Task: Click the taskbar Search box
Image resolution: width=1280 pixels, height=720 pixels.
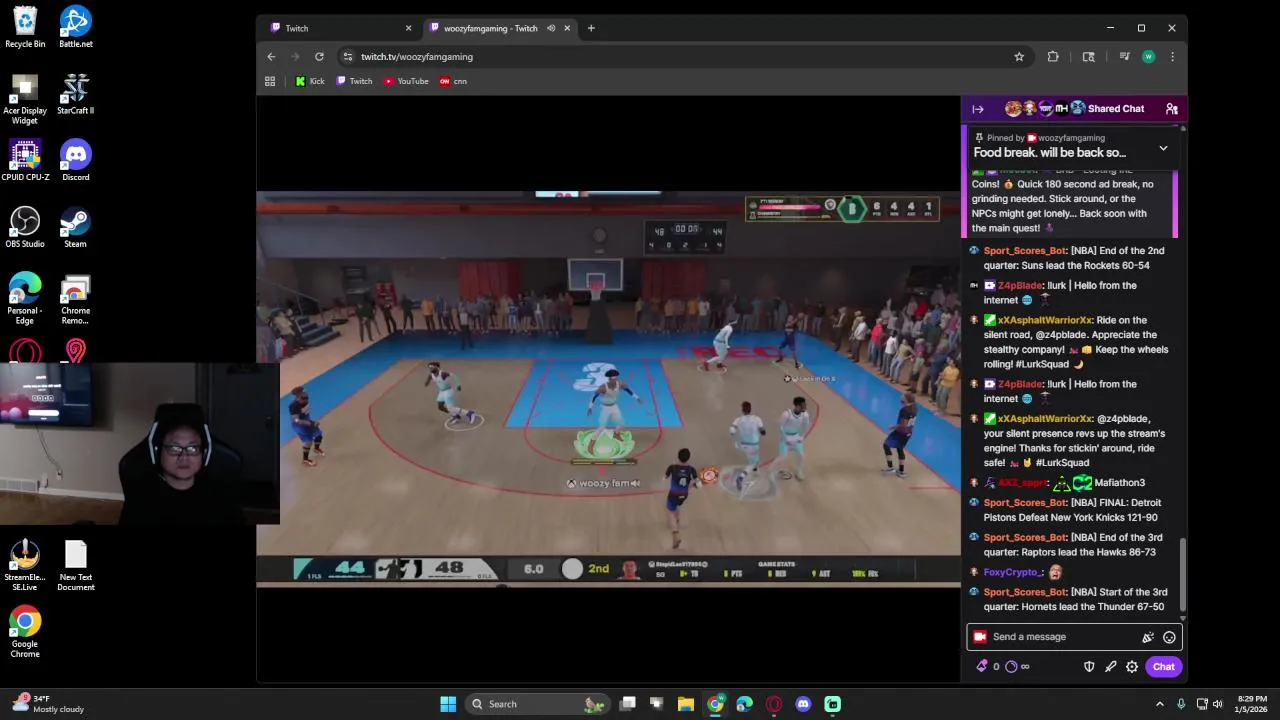Action: tap(538, 704)
